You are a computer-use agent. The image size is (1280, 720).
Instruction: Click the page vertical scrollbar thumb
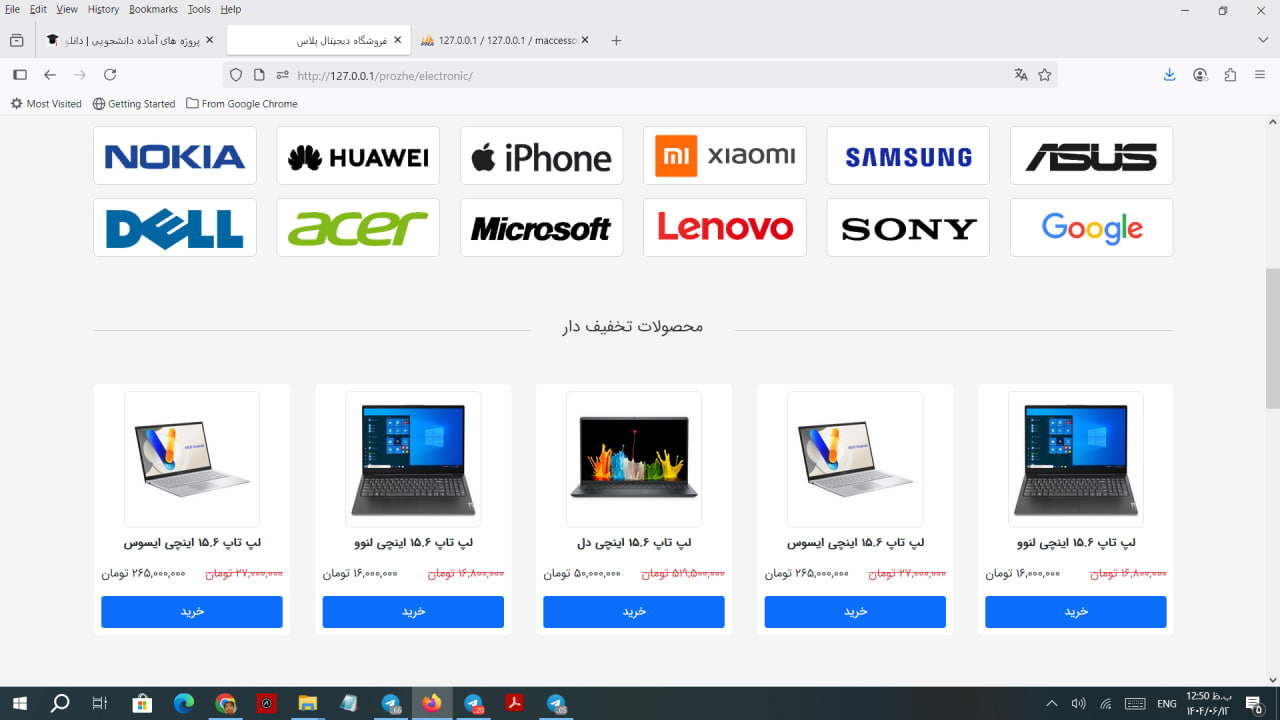point(1272,338)
